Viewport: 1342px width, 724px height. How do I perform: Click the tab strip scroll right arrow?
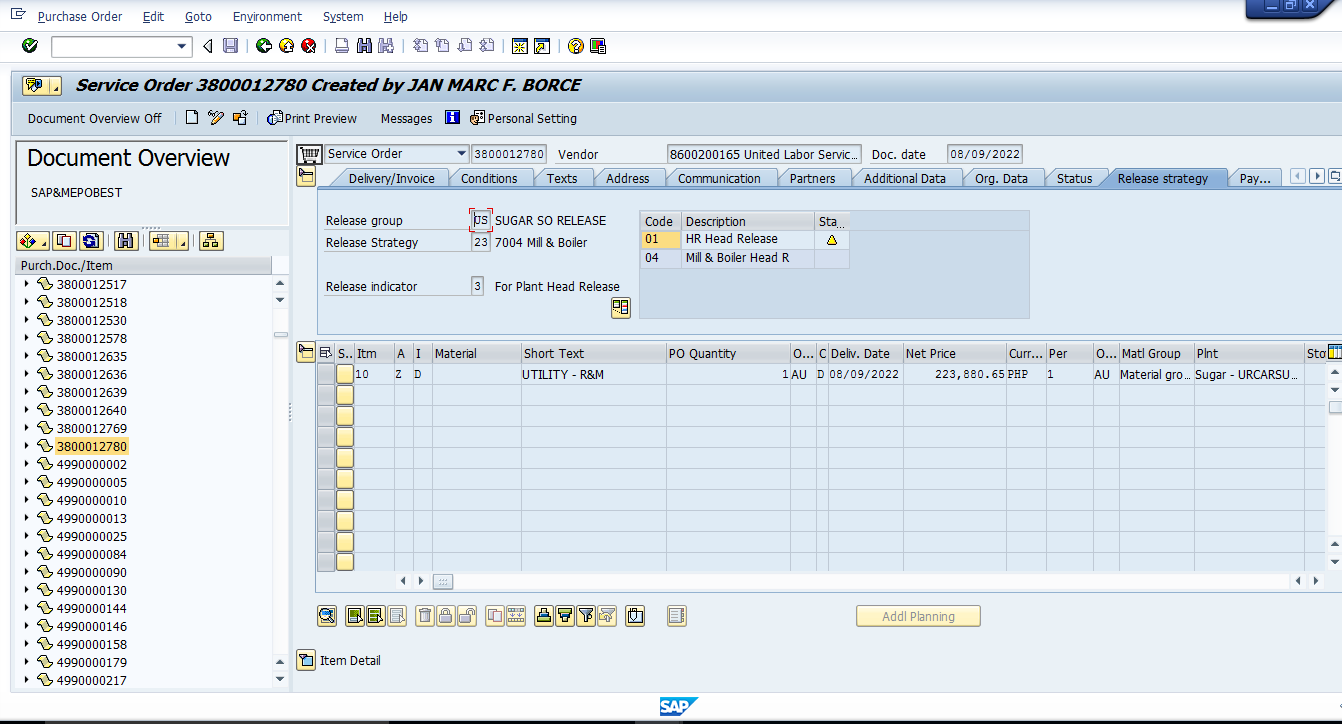(x=1317, y=176)
